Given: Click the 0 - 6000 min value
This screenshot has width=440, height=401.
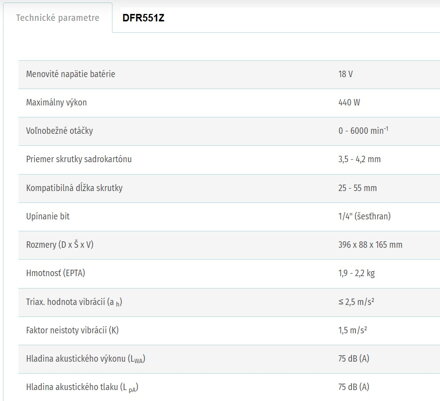Looking at the screenshot, I should point(363,130).
